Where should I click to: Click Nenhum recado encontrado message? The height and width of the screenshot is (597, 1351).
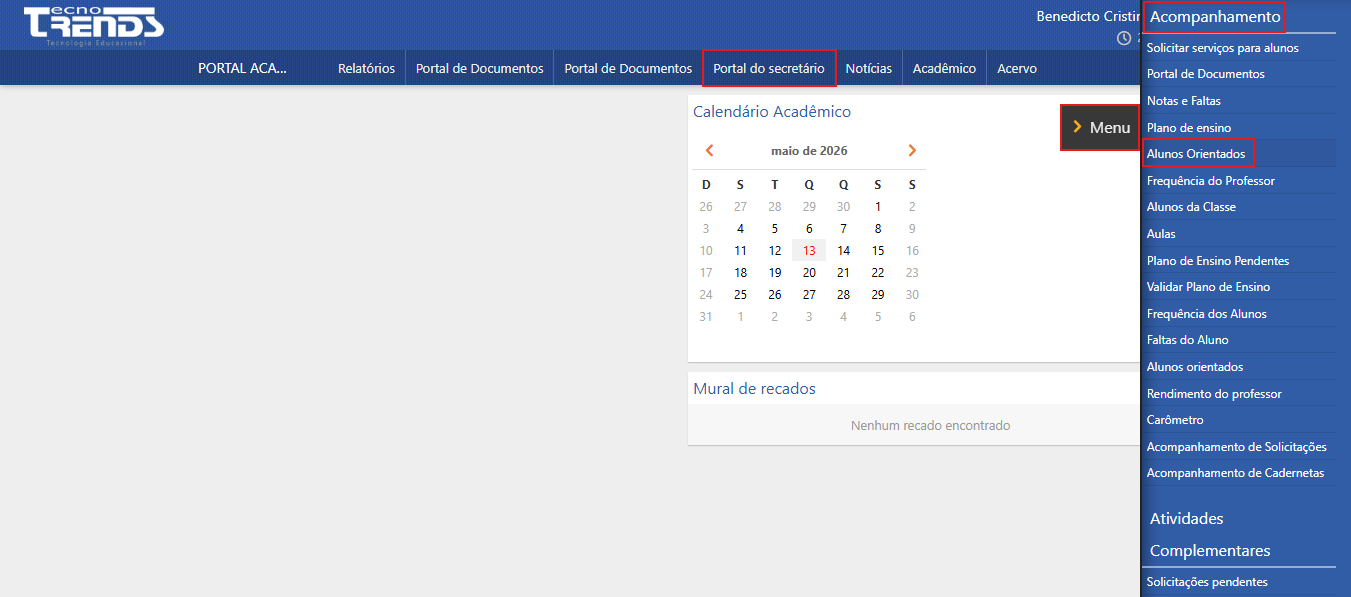click(x=930, y=426)
